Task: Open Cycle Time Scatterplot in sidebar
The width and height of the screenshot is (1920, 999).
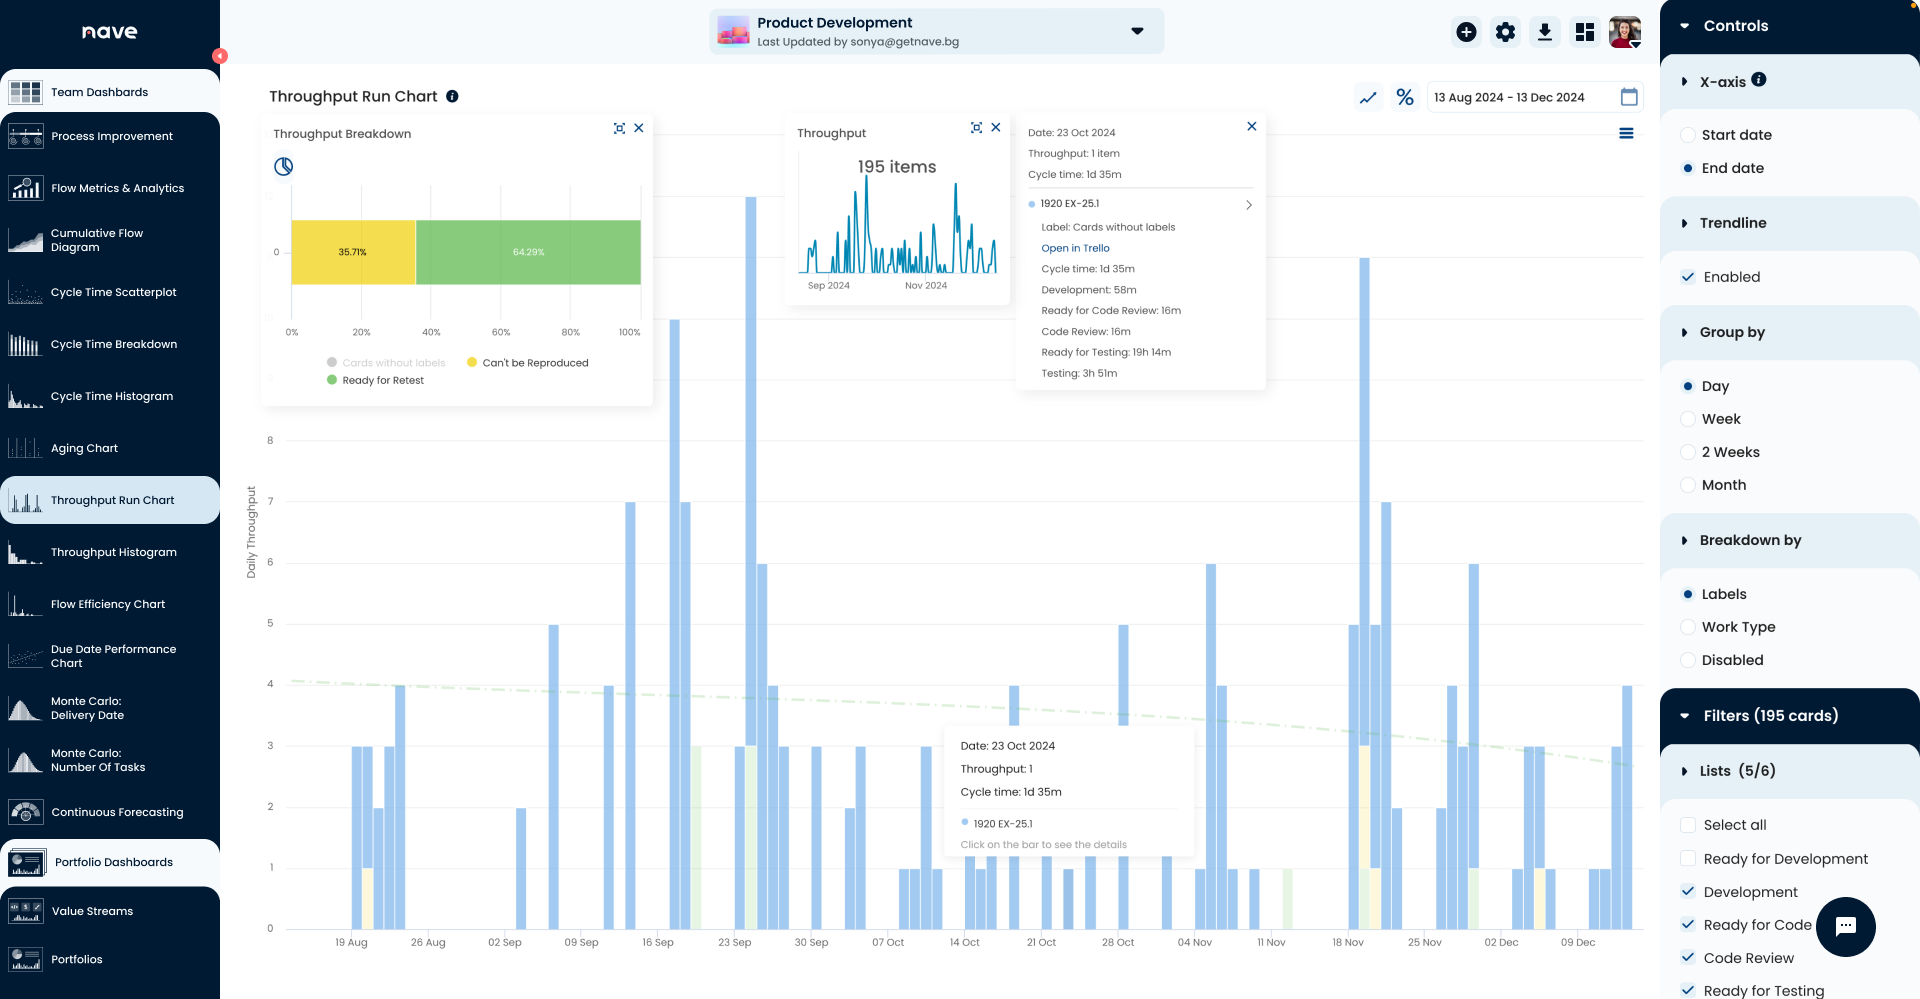Action: point(113,292)
